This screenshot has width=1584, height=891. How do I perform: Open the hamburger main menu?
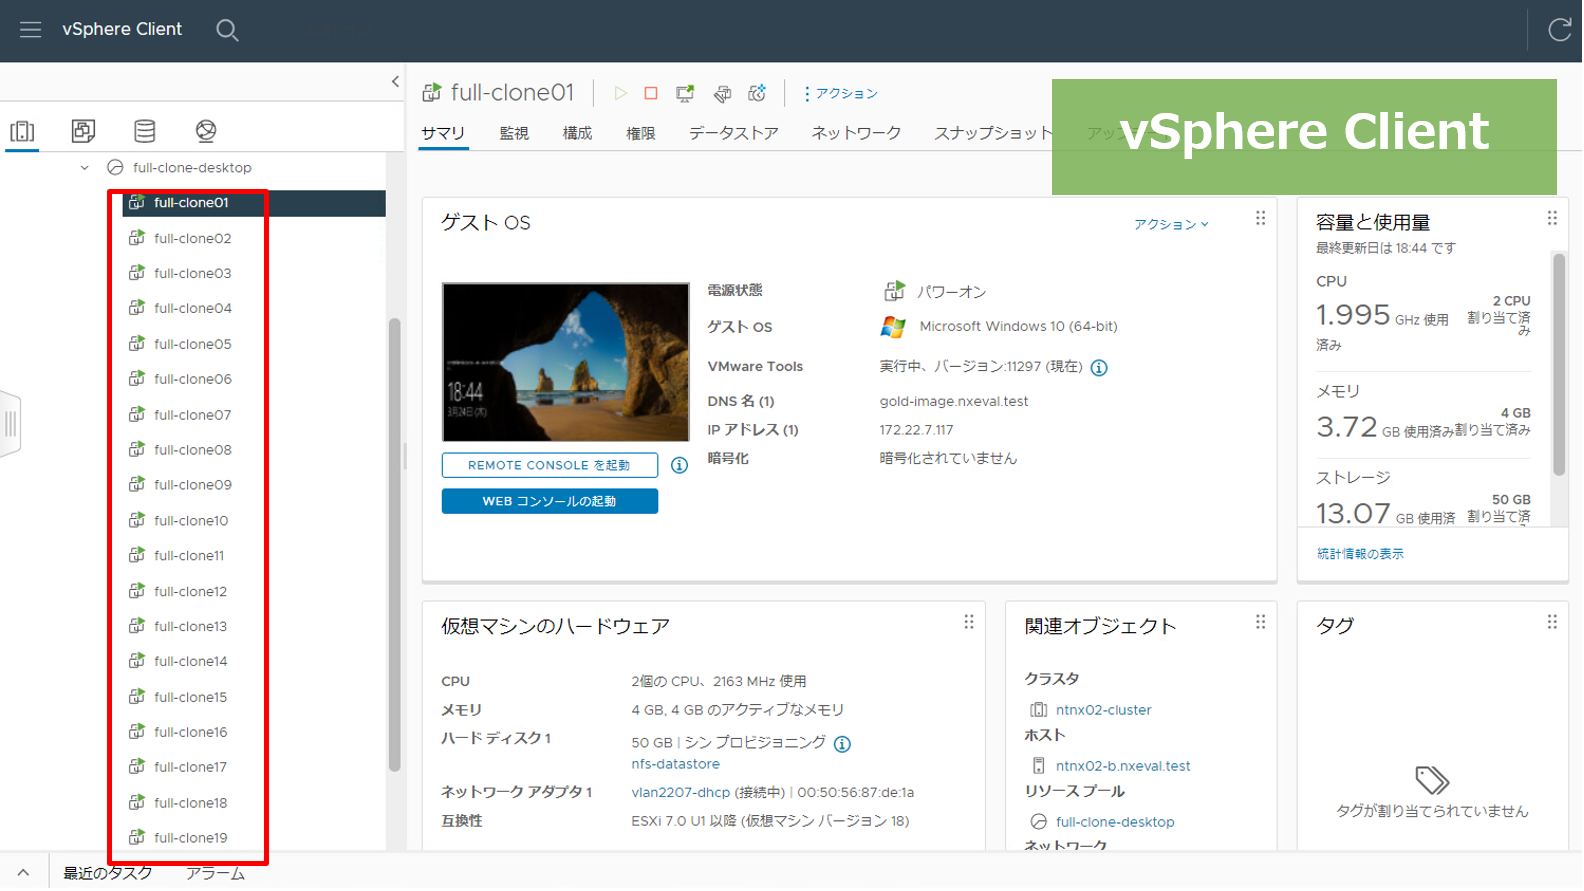click(30, 30)
